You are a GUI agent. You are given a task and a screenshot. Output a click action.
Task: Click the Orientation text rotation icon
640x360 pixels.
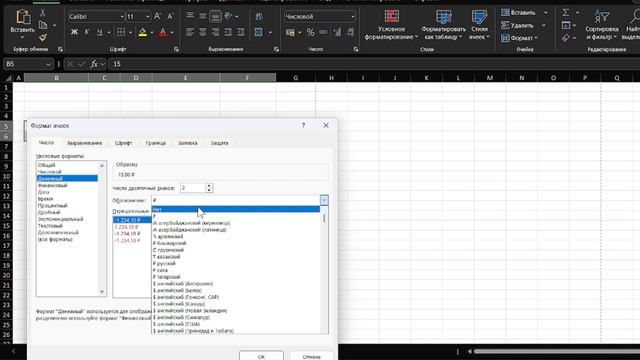229,16
